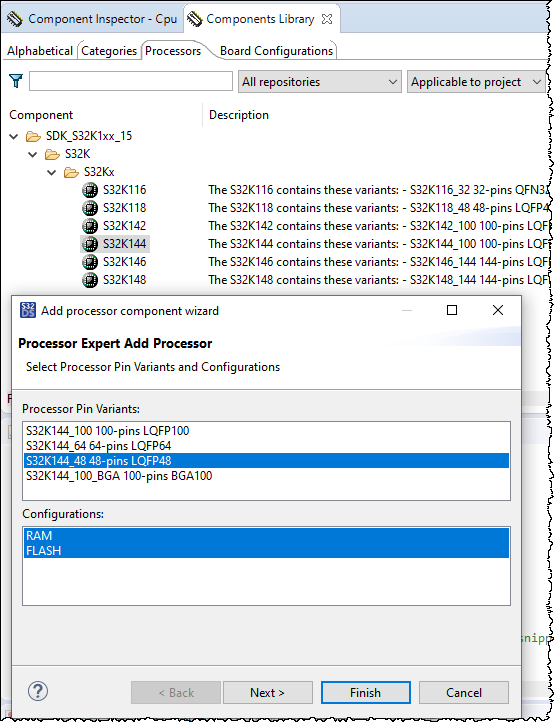Open the All repositories dropdown

(320, 82)
